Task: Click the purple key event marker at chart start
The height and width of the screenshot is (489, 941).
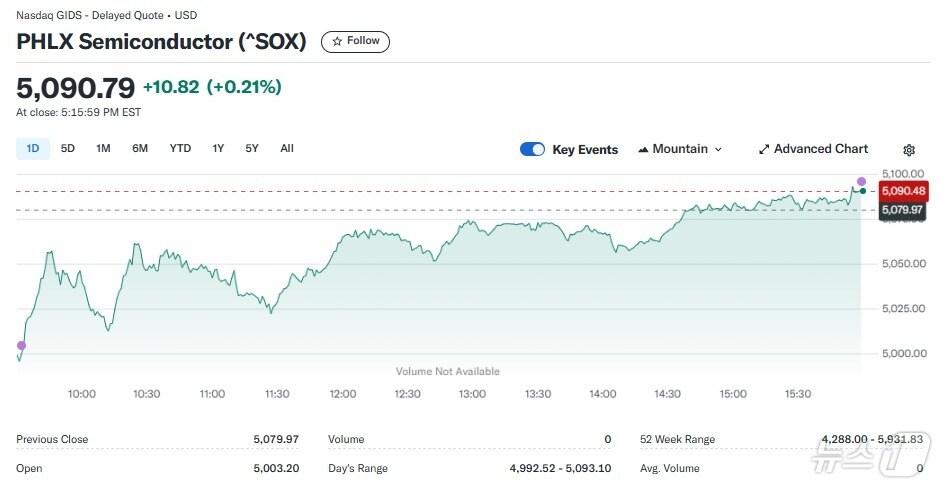Action: (21, 345)
